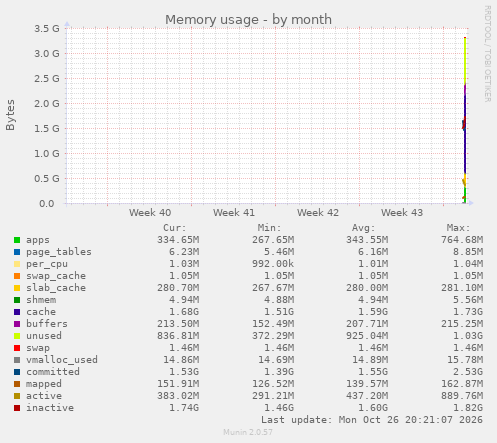Click the 'Week 40' axis label
Image resolution: width=497 pixels, height=443 pixels.
coord(150,213)
